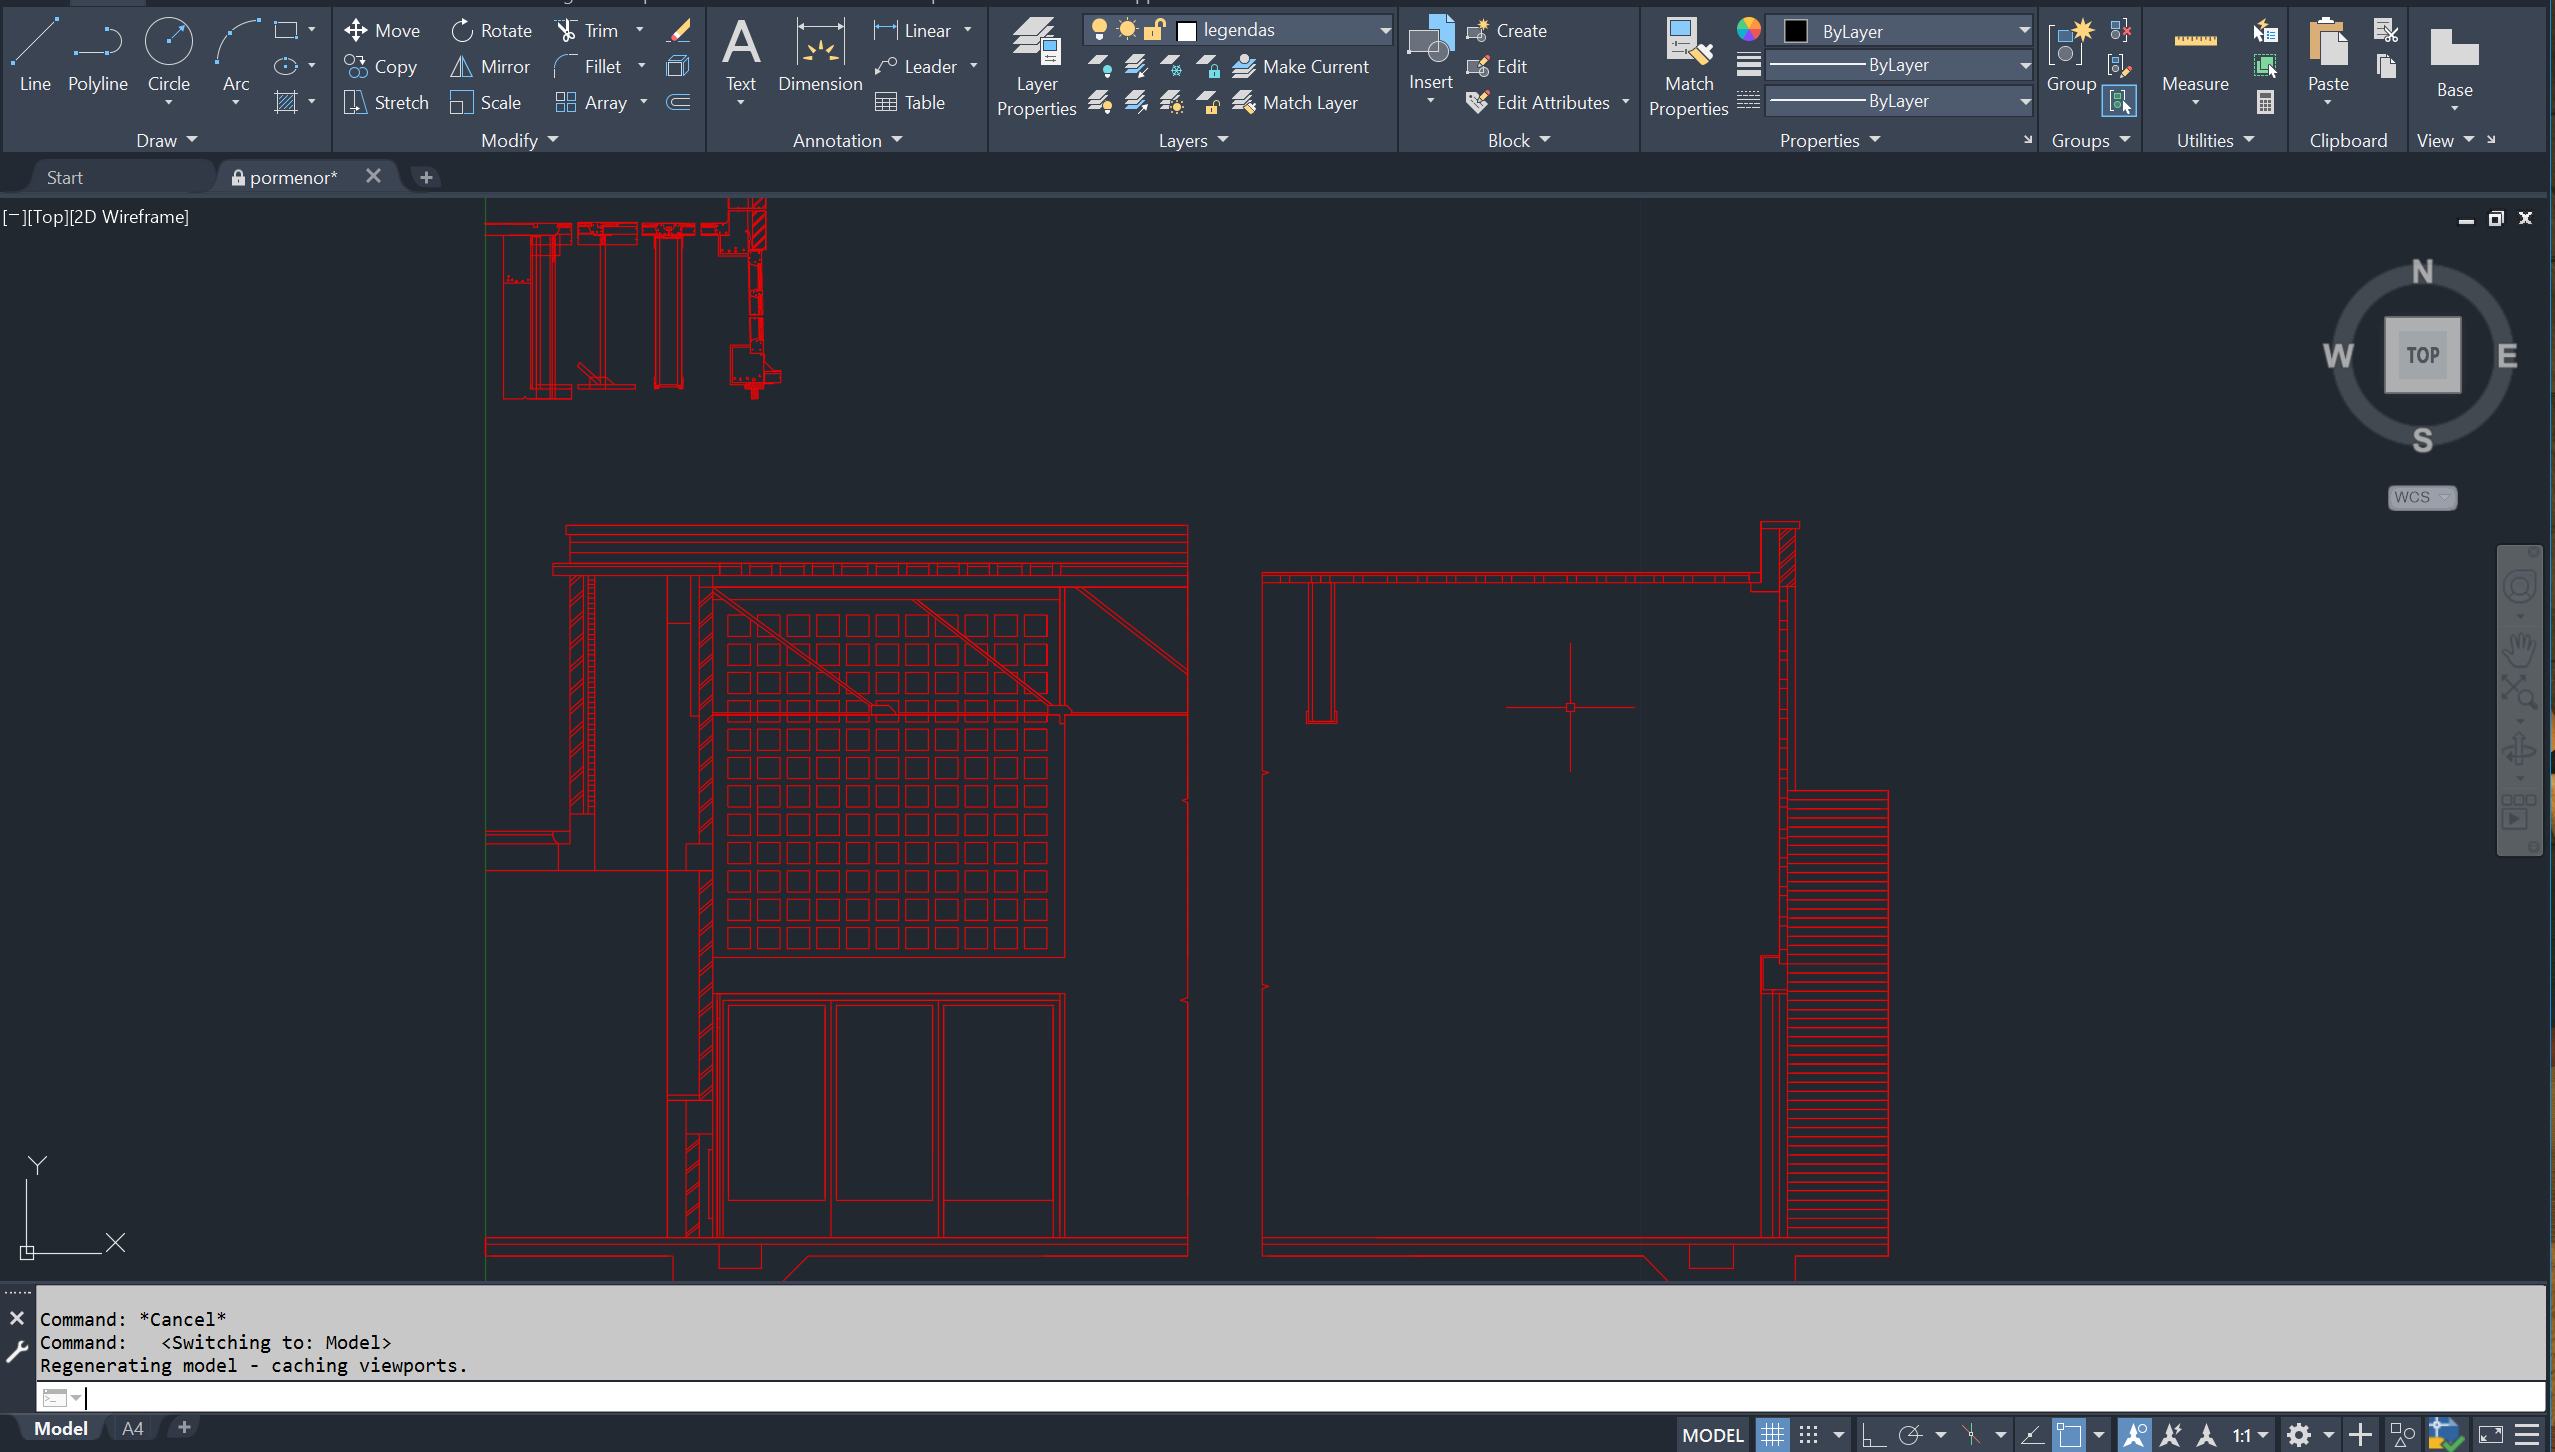The width and height of the screenshot is (2555, 1452).
Task: Add a new layout with plus button
Action: click(184, 1428)
